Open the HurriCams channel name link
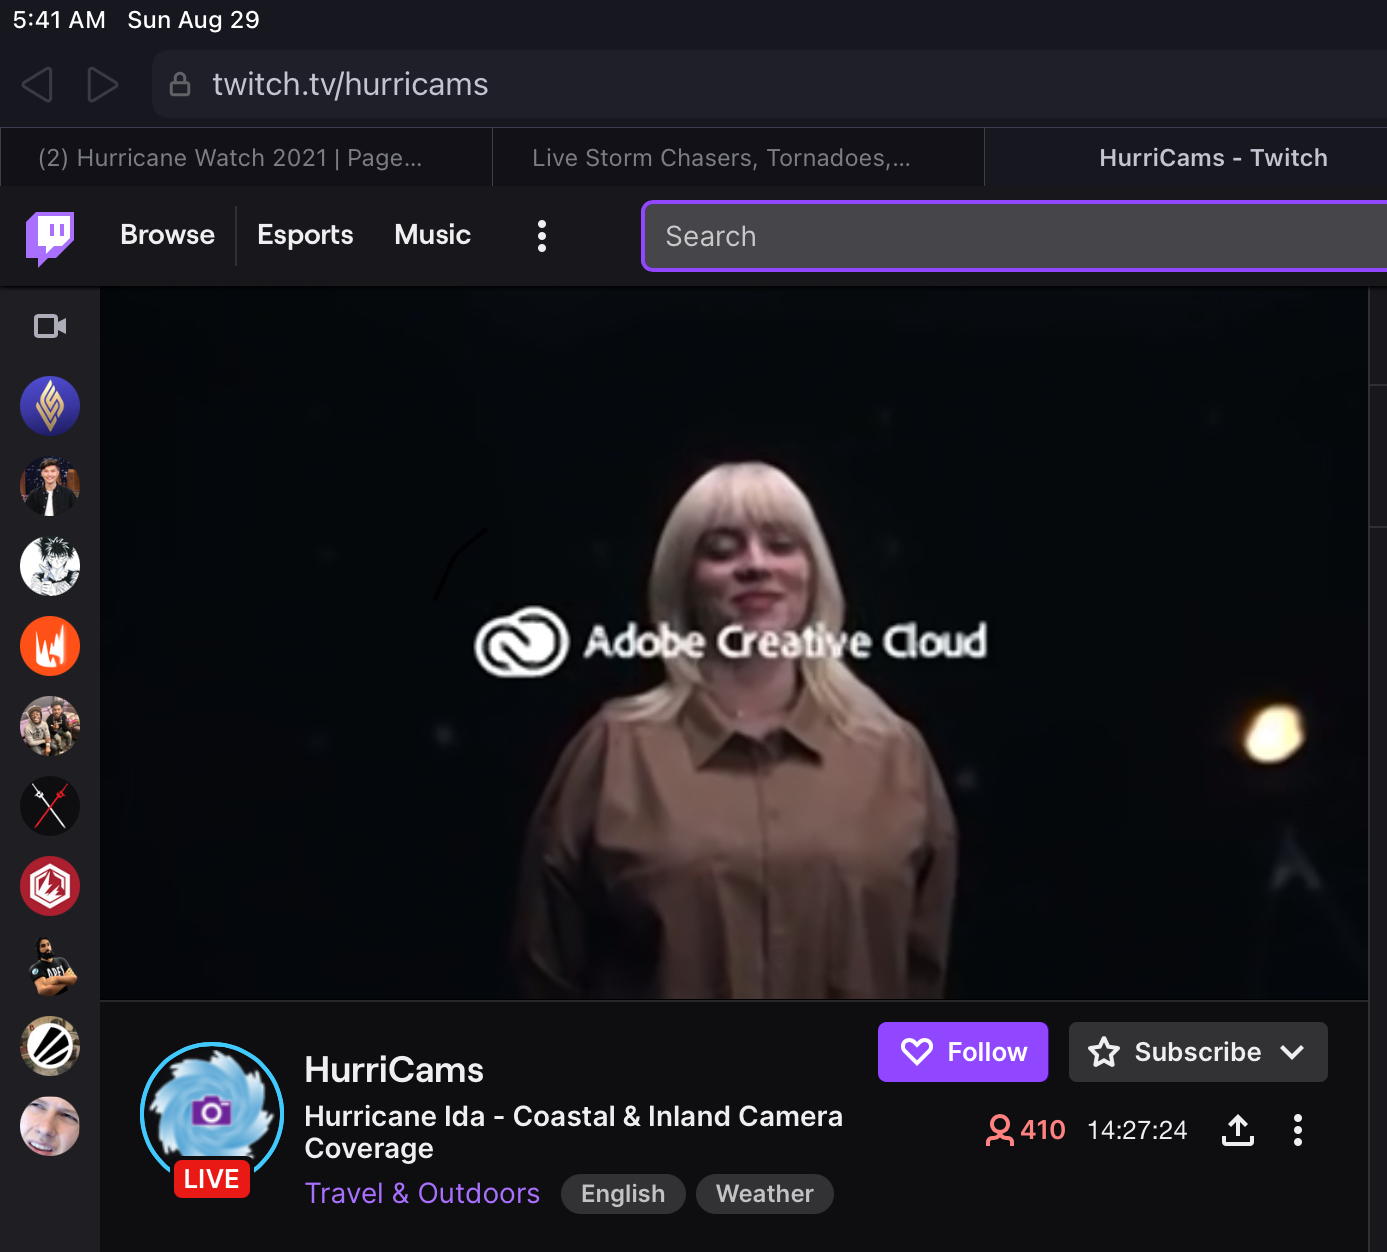1387x1252 pixels. point(394,1070)
